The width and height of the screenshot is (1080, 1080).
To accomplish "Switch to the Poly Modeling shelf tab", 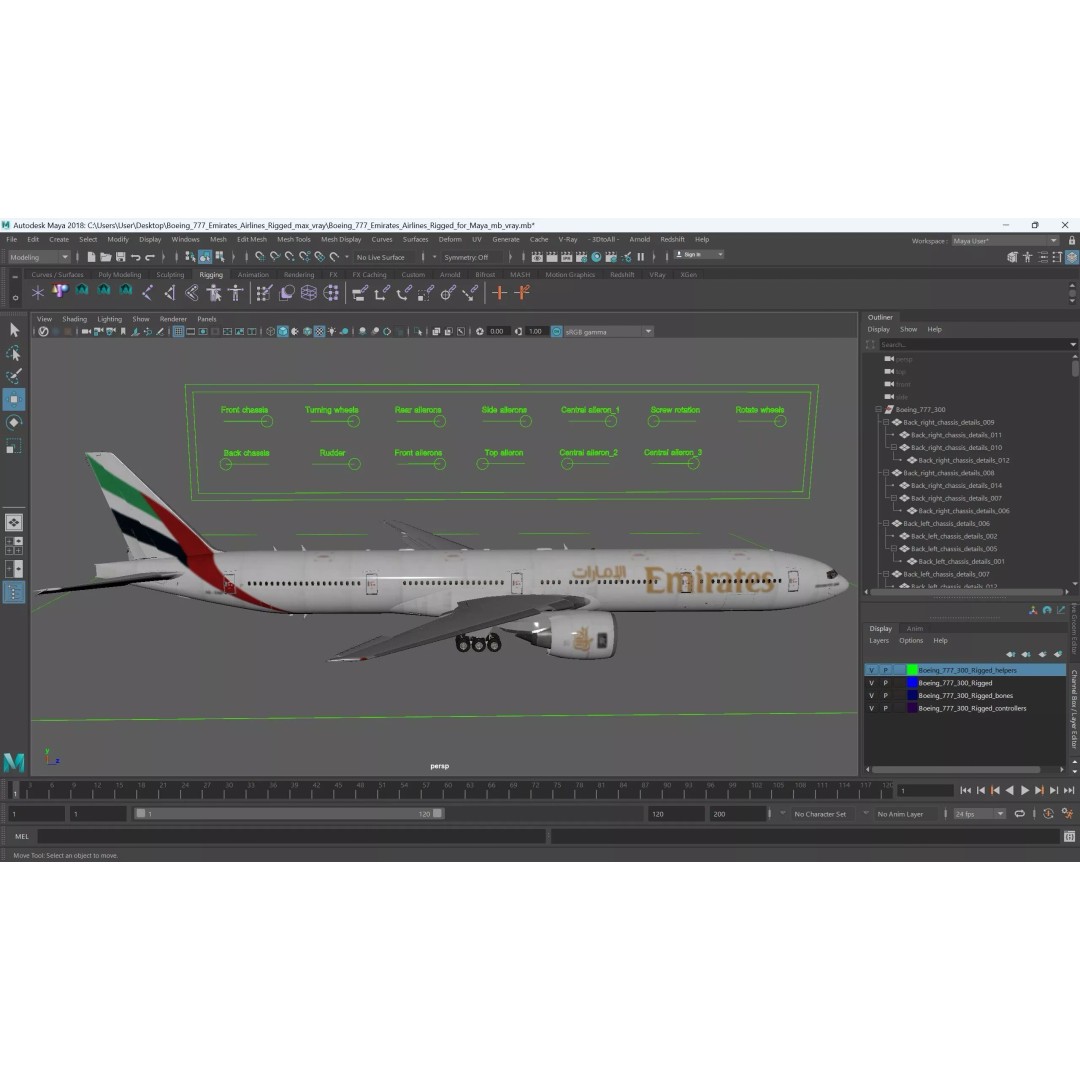I will click(119, 275).
